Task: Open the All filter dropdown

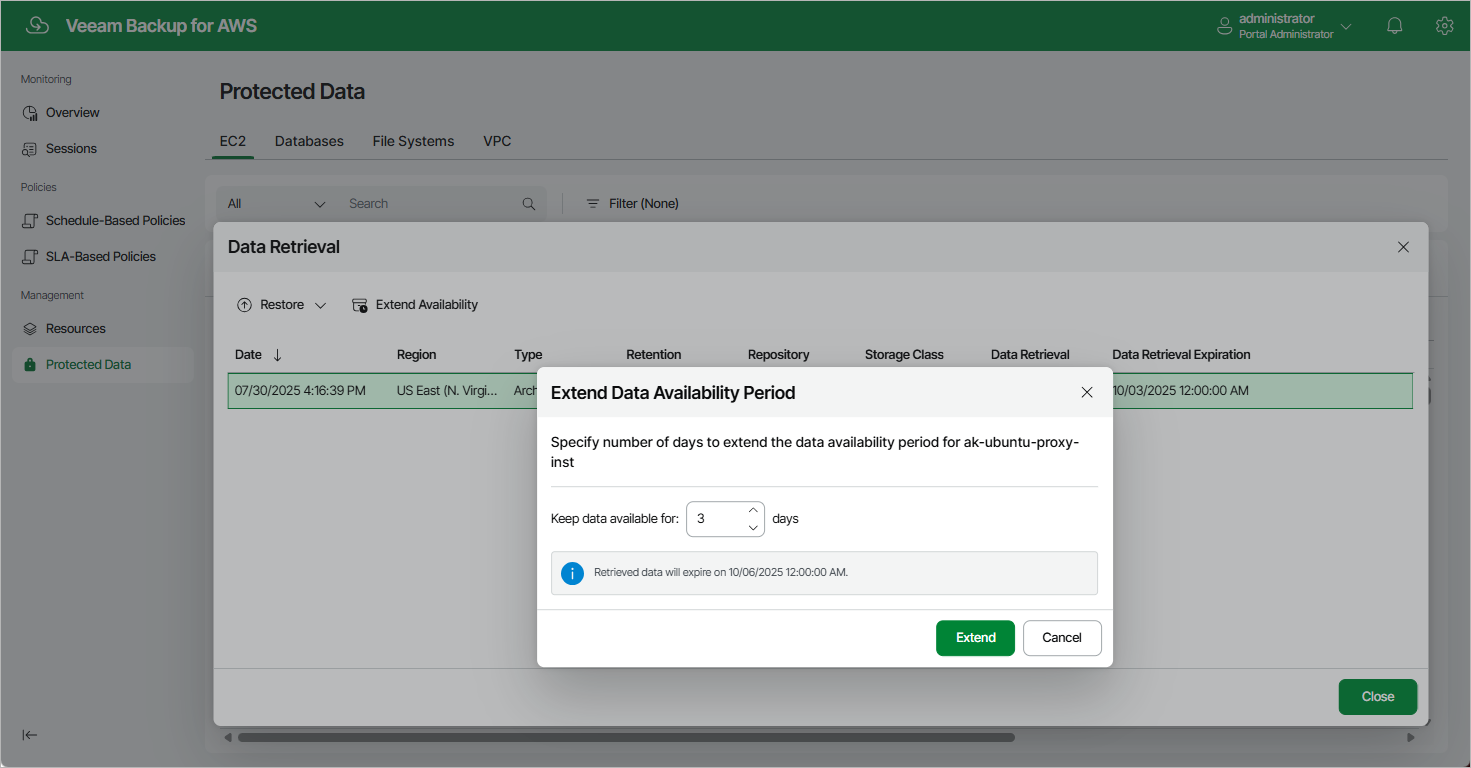Action: 277,203
